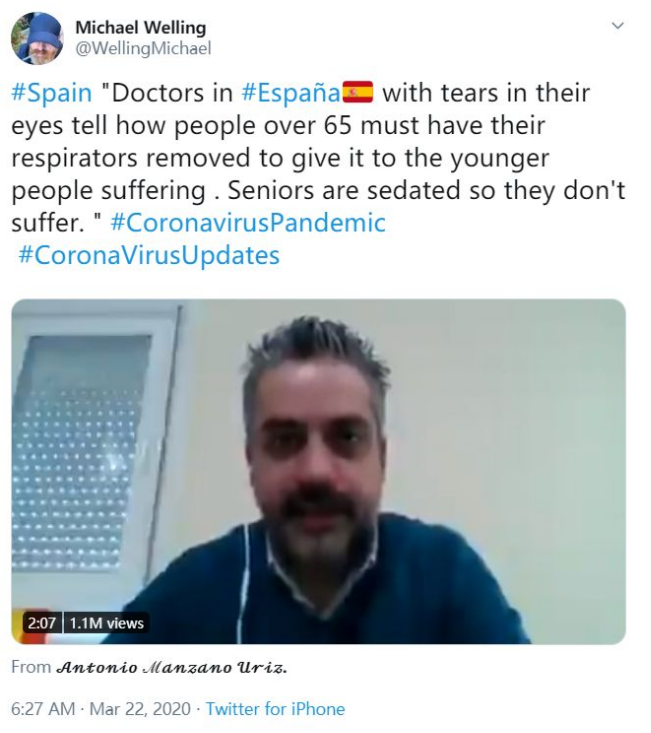Image resolution: width=651 pixels, height=733 pixels.
Task: Open the #CoronaVirusUpdates hashtag
Action: (x=149, y=255)
